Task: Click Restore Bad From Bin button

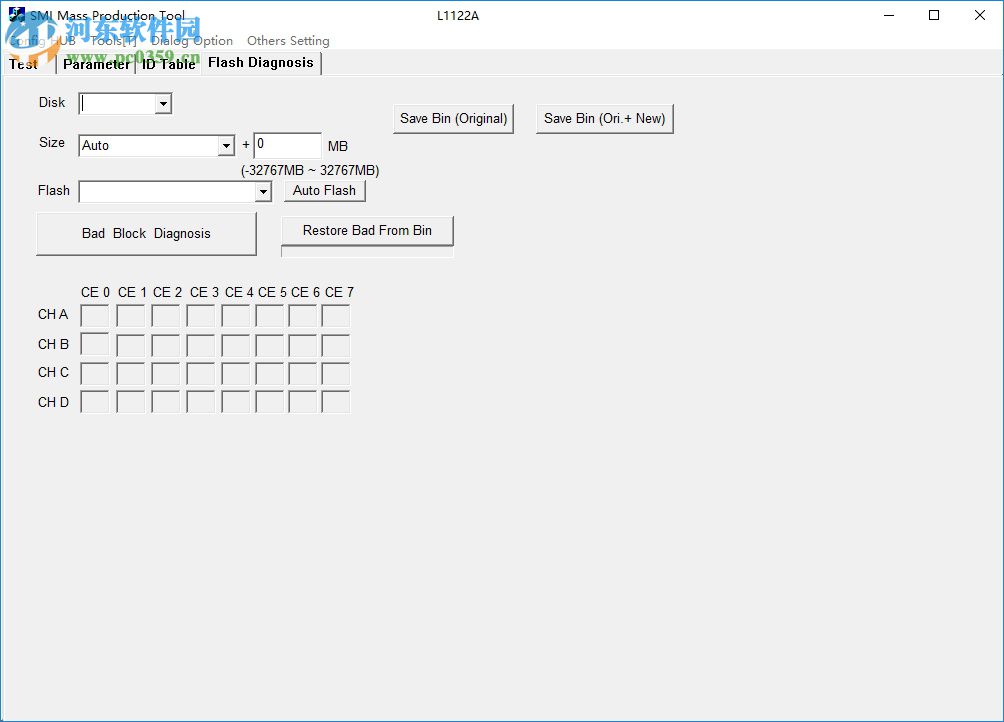Action: pyautogui.click(x=368, y=230)
